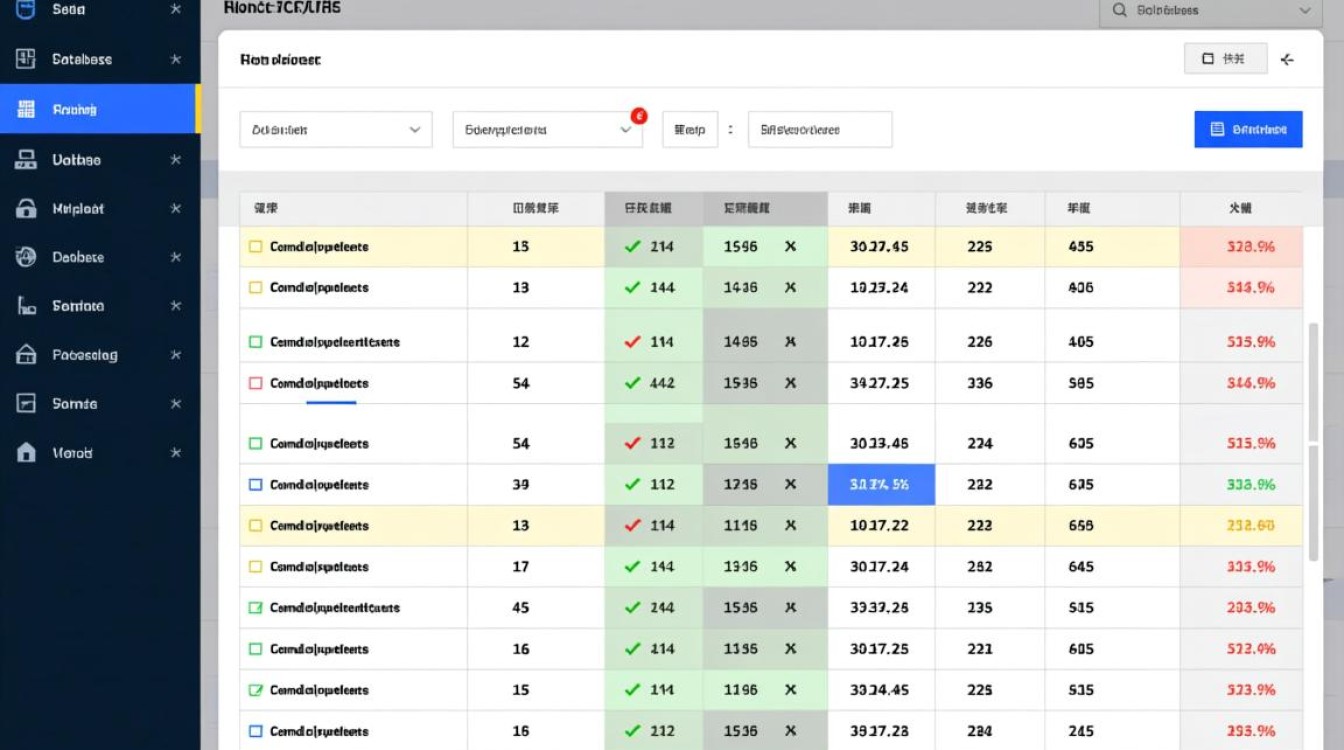Tick the green checkbox in row 12 / 114
The image size is (1344, 750).
click(255, 341)
